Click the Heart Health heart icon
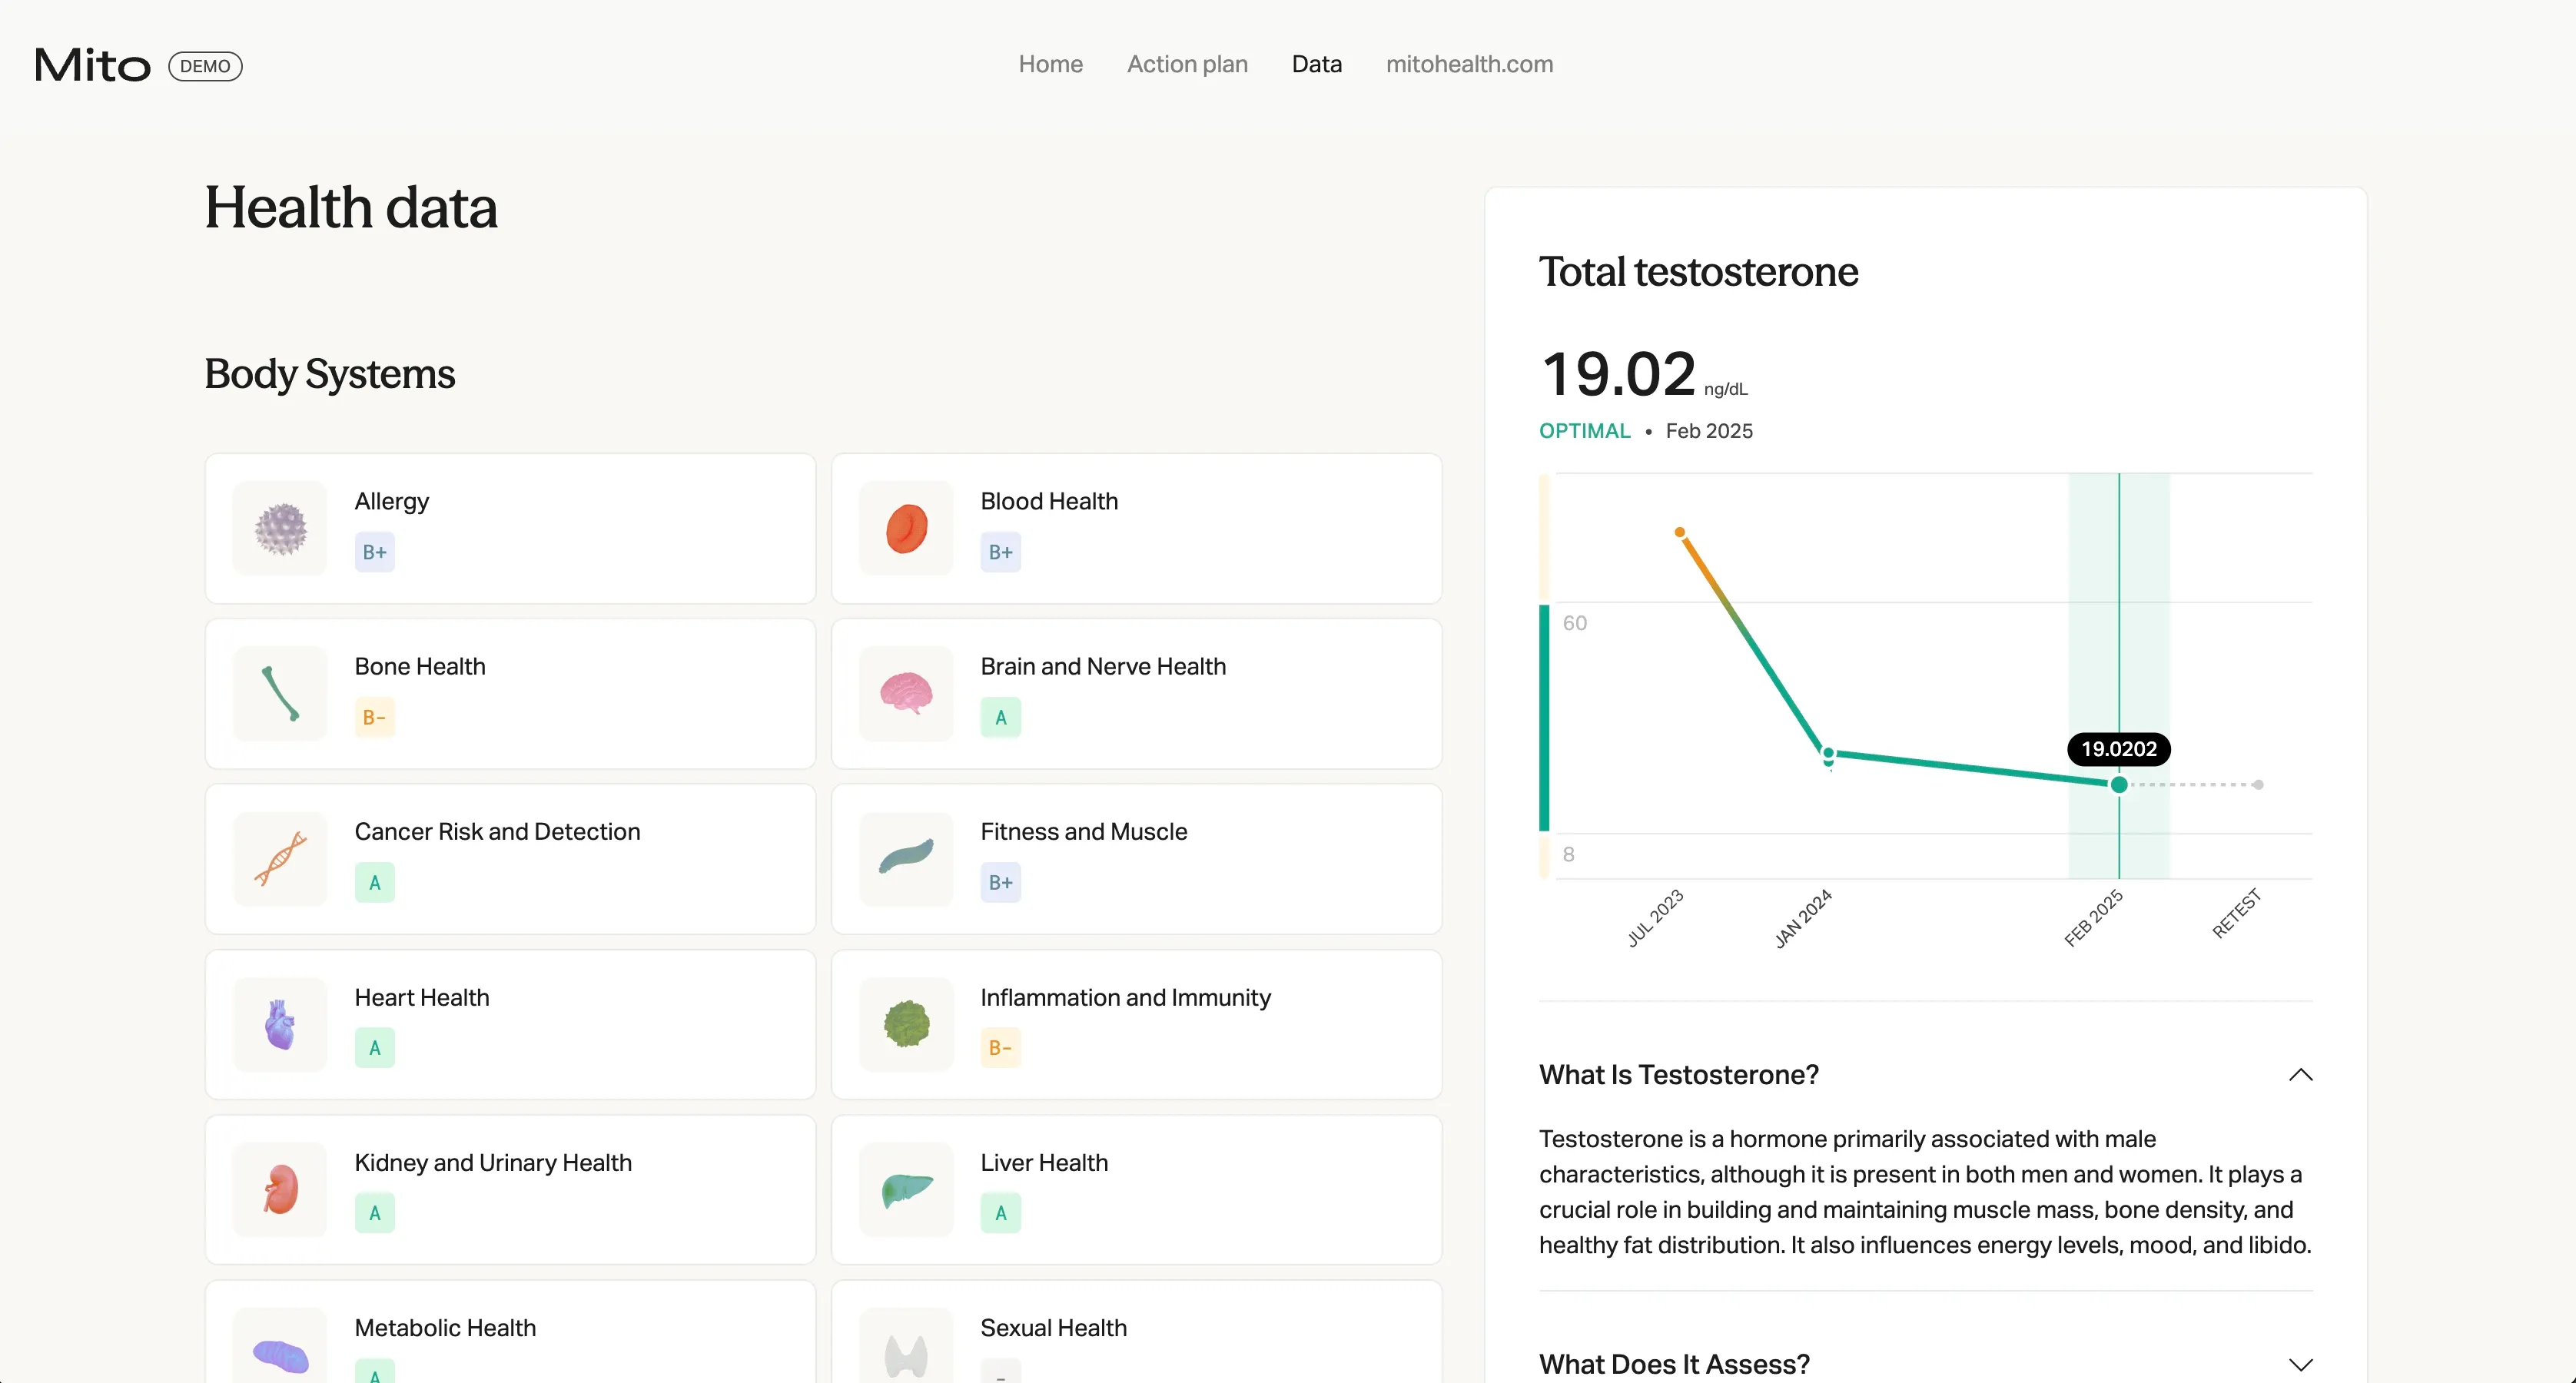The image size is (2576, 1383). (280, 1024)
